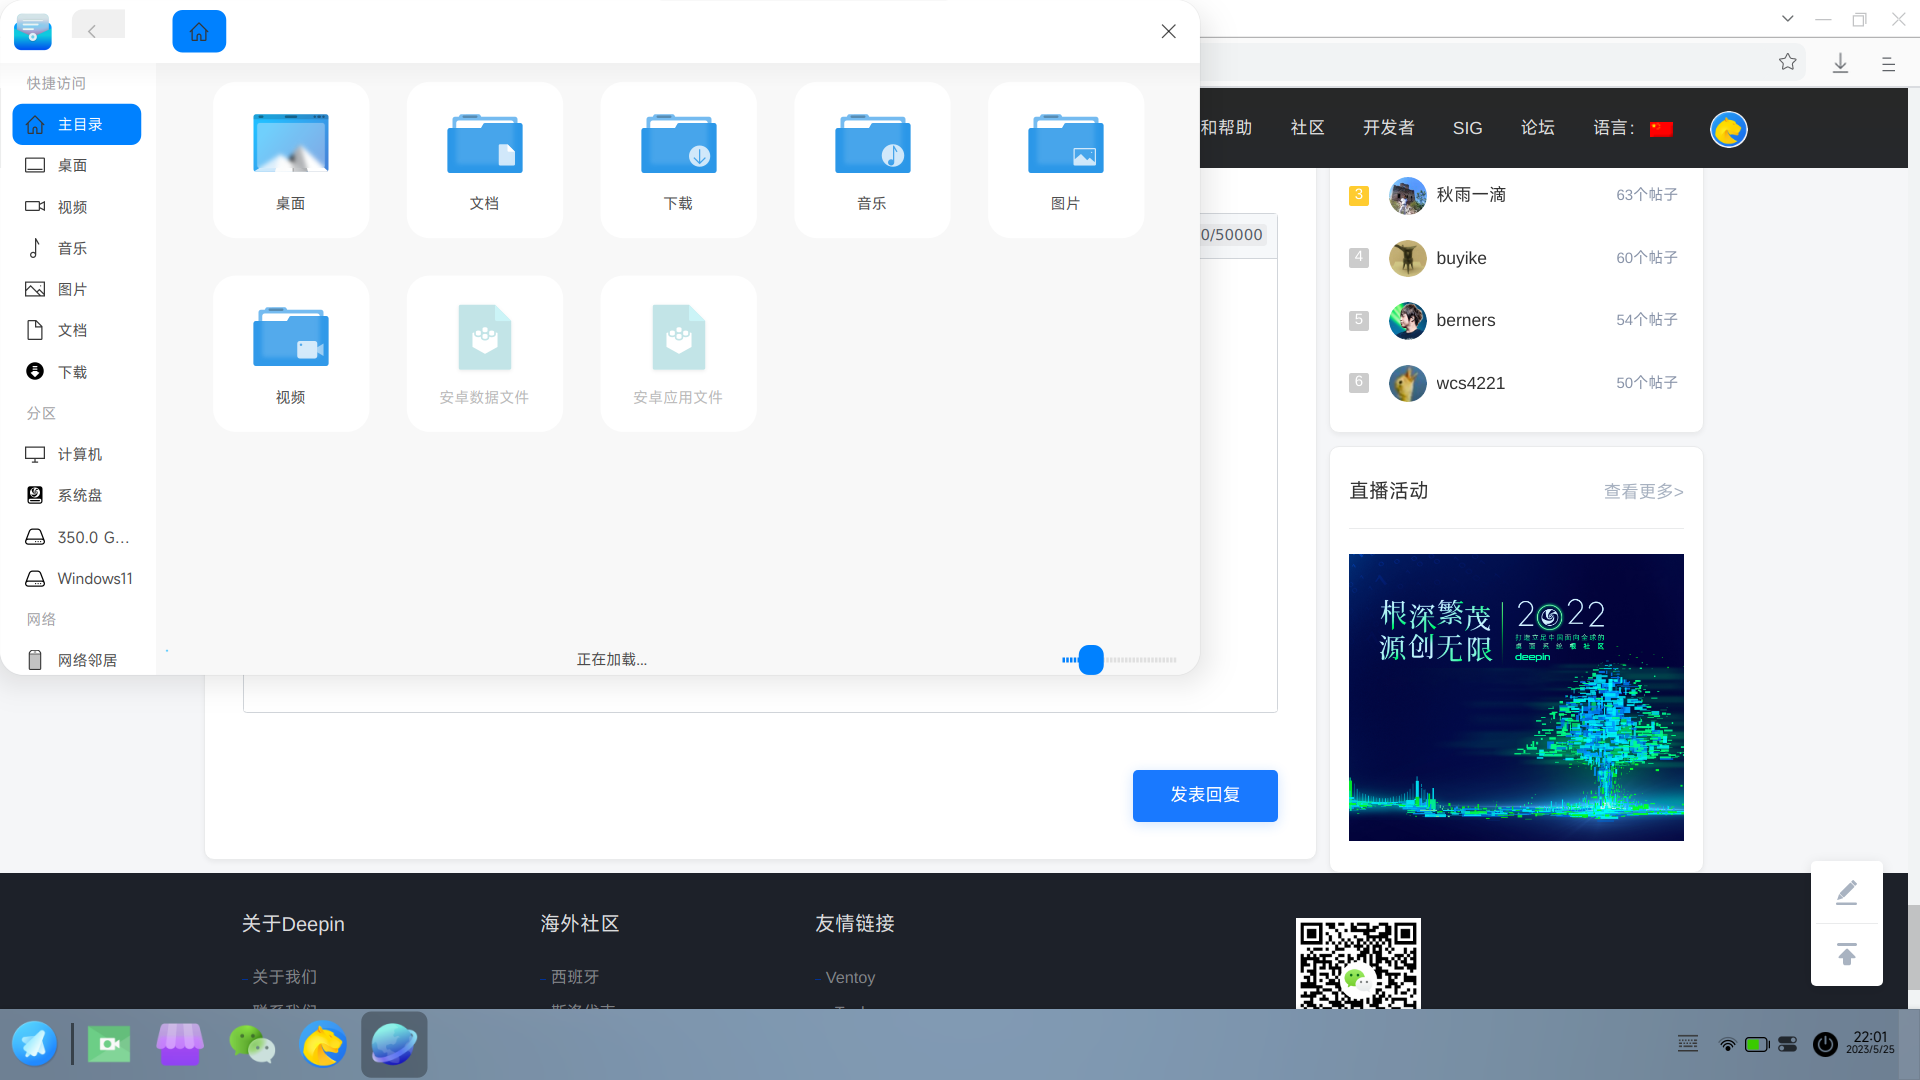Click the 发表回复 reply button
Viewport: 1920px width, 1080px height.
(1204, 795)
